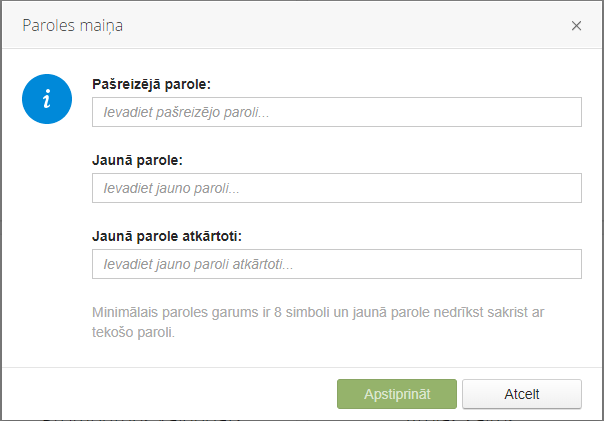Click the 'tekošo paroli.' hint line
This screenshot has width=604, height=421.
pos(133,332)
